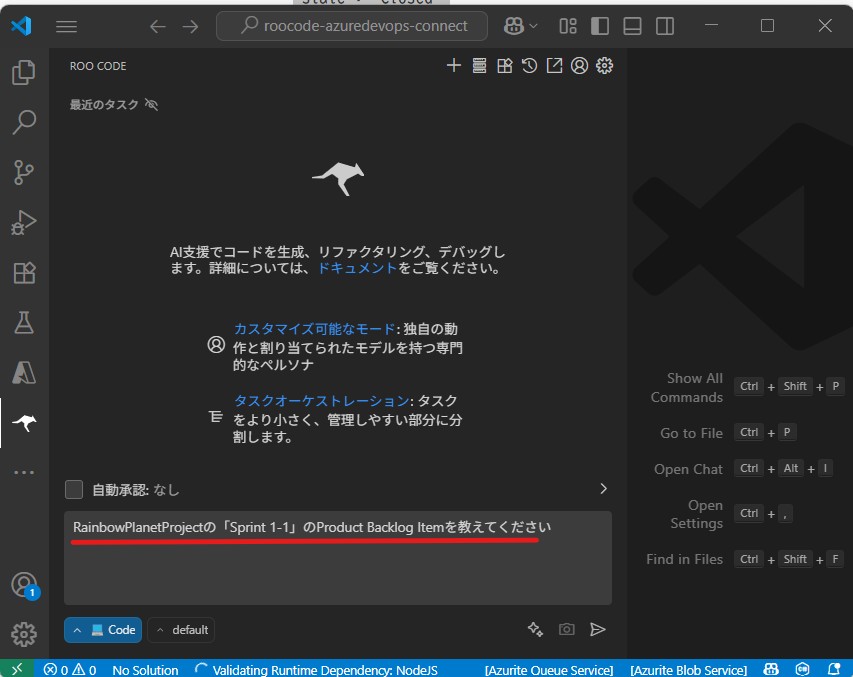Viewport: 853px width, 677px height.
Task: Click the Find in Files hint
Action: [684, 559]
